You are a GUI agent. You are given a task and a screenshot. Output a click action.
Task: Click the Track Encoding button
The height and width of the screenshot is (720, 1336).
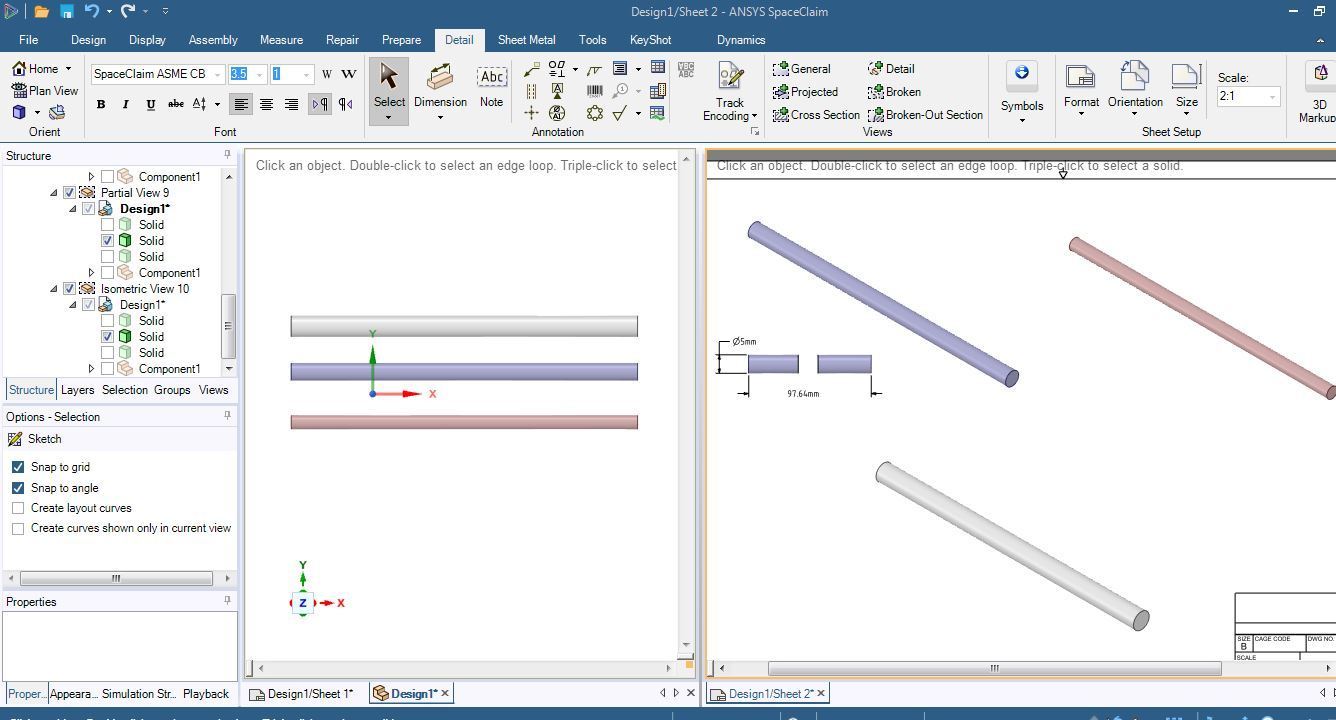730,92
